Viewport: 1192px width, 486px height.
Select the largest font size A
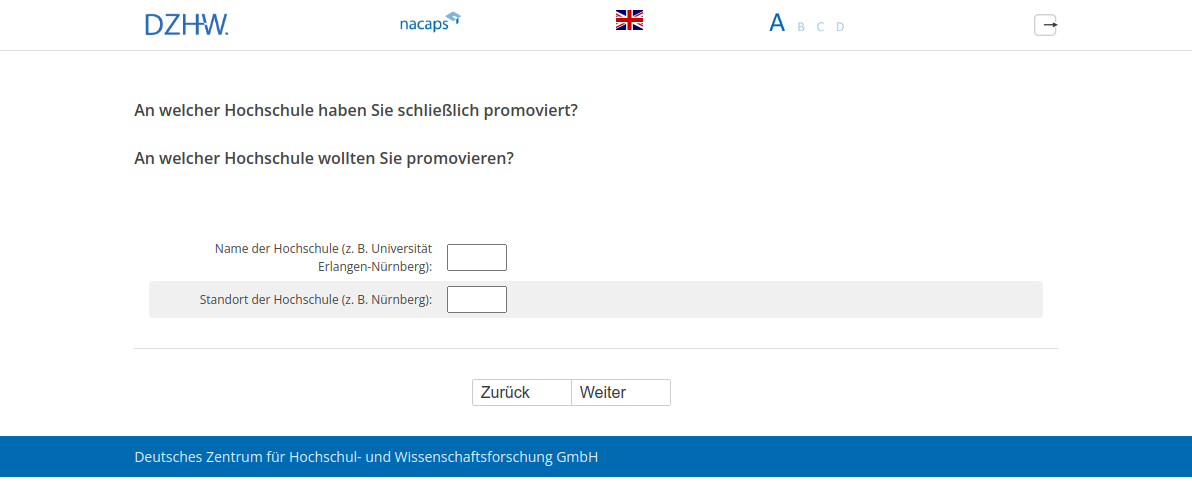tap(777, 24)
